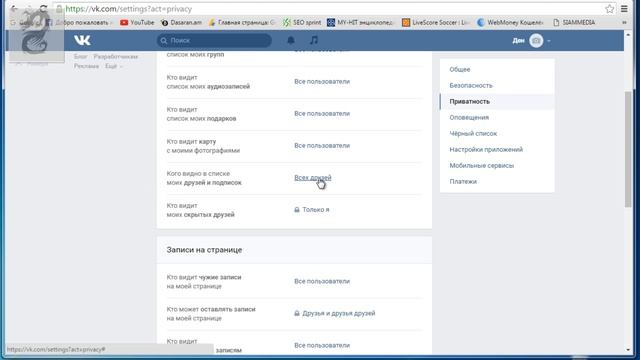Click Реклама footer link
The image size is (640, 360).
86,66
